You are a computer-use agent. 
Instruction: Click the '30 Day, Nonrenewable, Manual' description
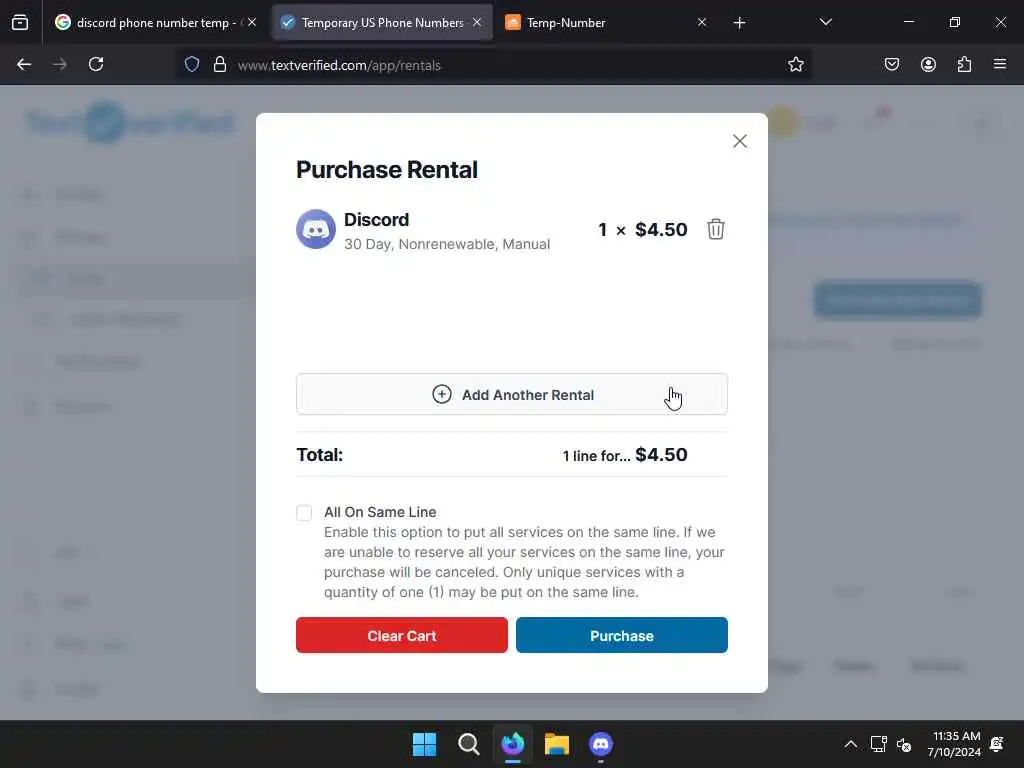(x=447, y=244)
